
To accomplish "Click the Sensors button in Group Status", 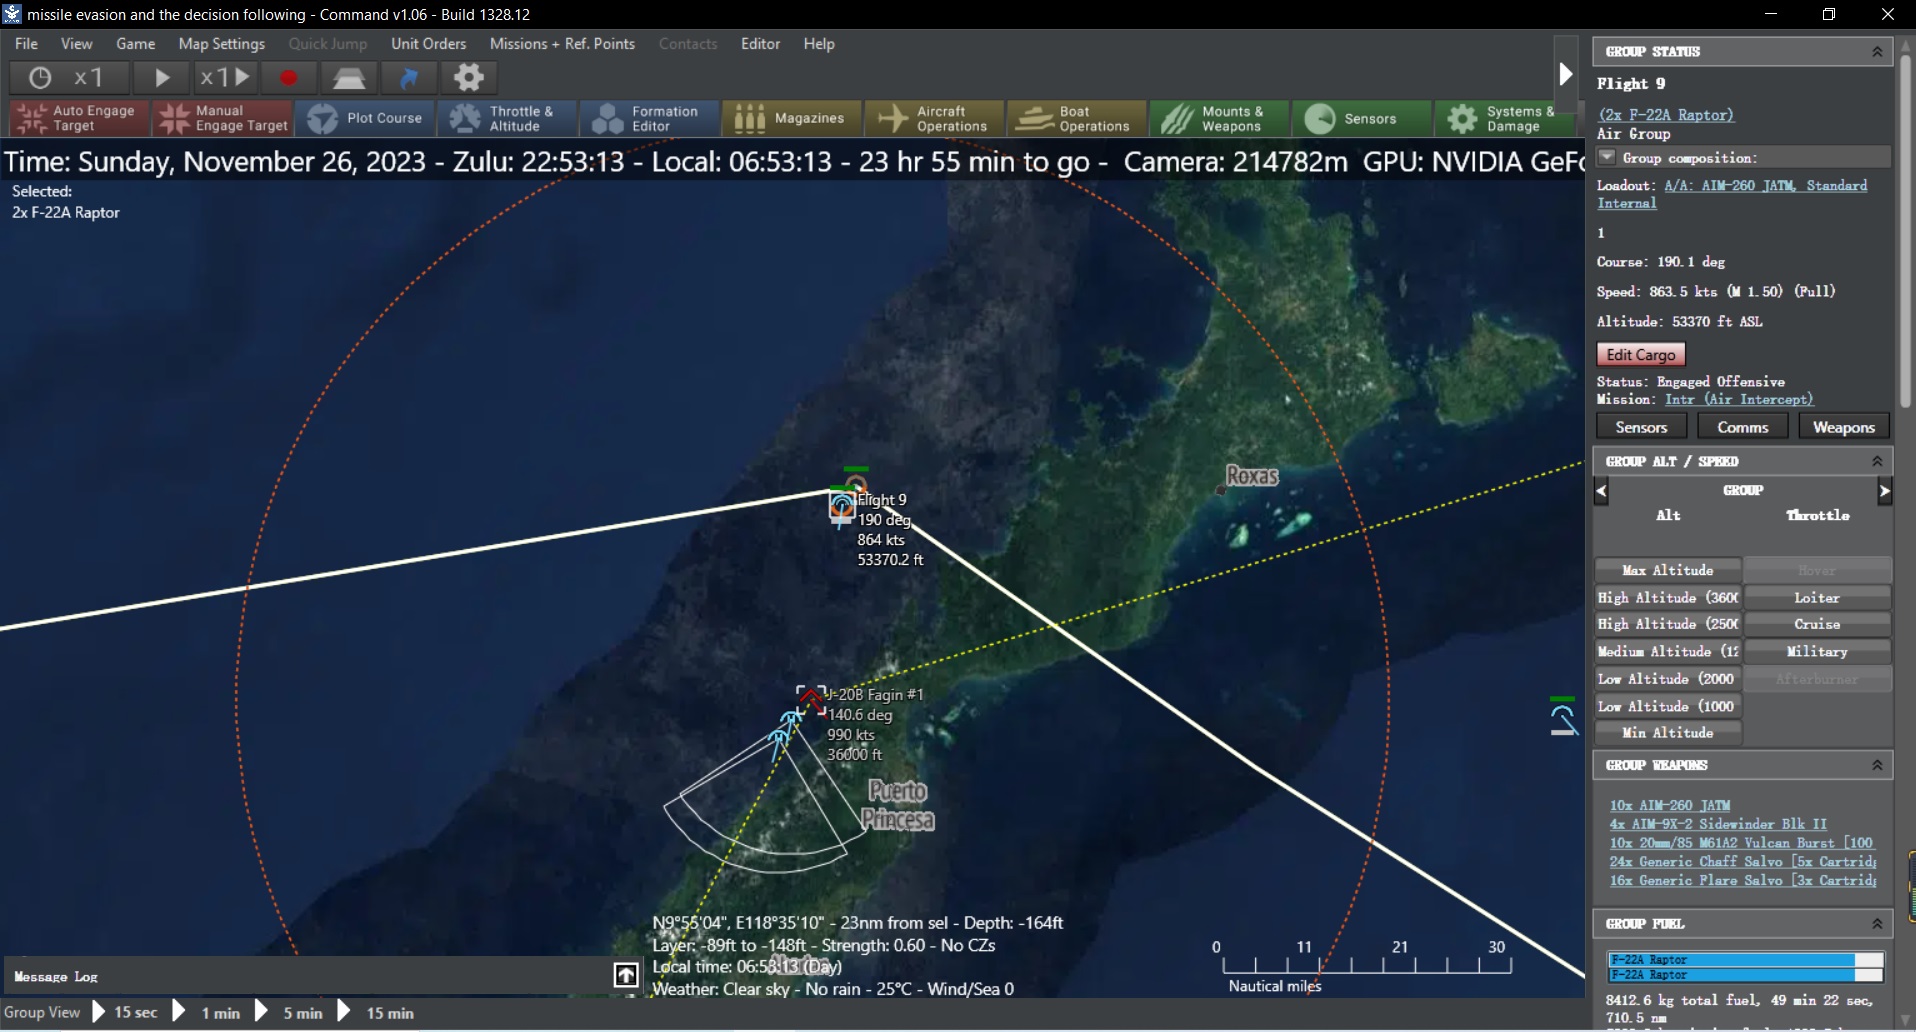I will click(1641, 427).
